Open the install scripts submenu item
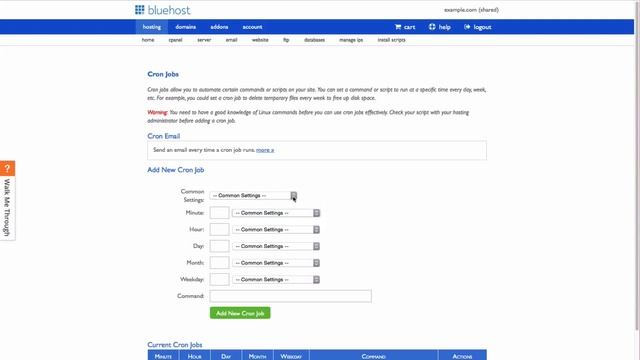This screenshot has height=360, width=640. (x=391, y=40)
